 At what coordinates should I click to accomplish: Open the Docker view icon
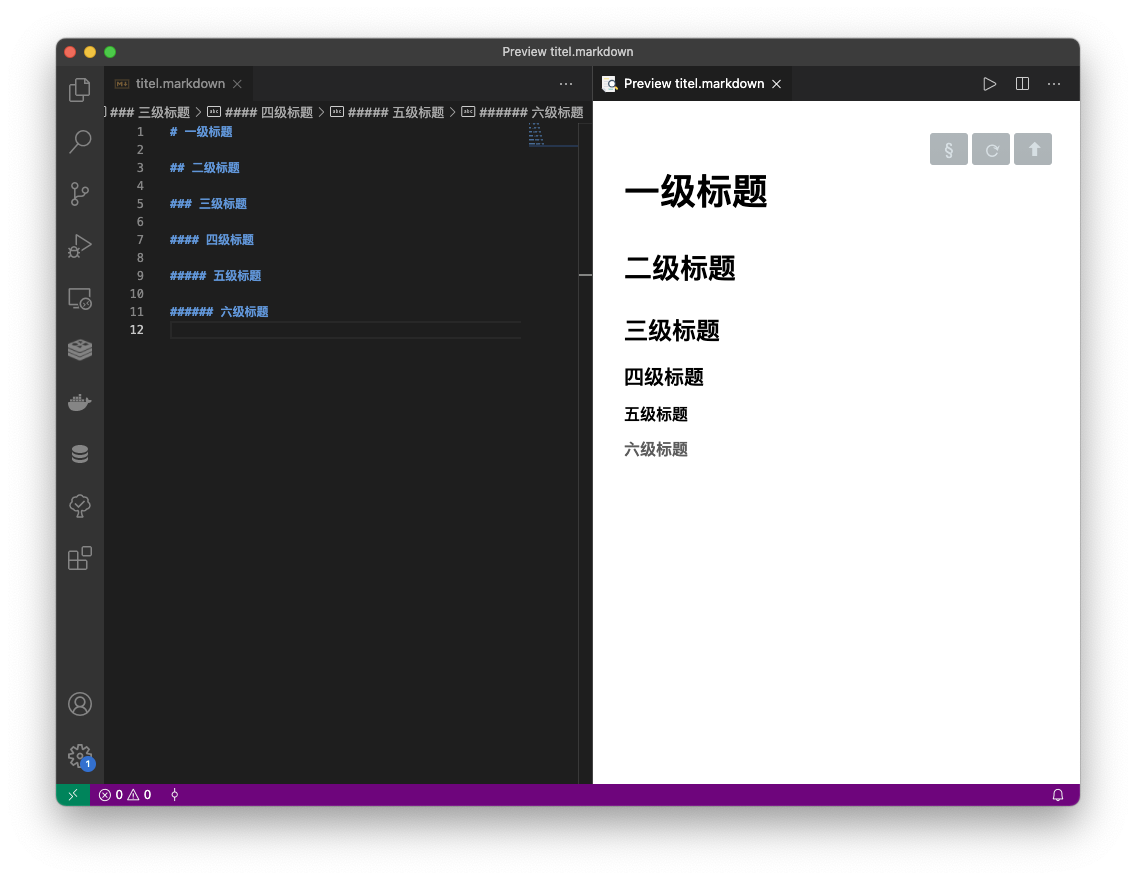pos(80,402)
